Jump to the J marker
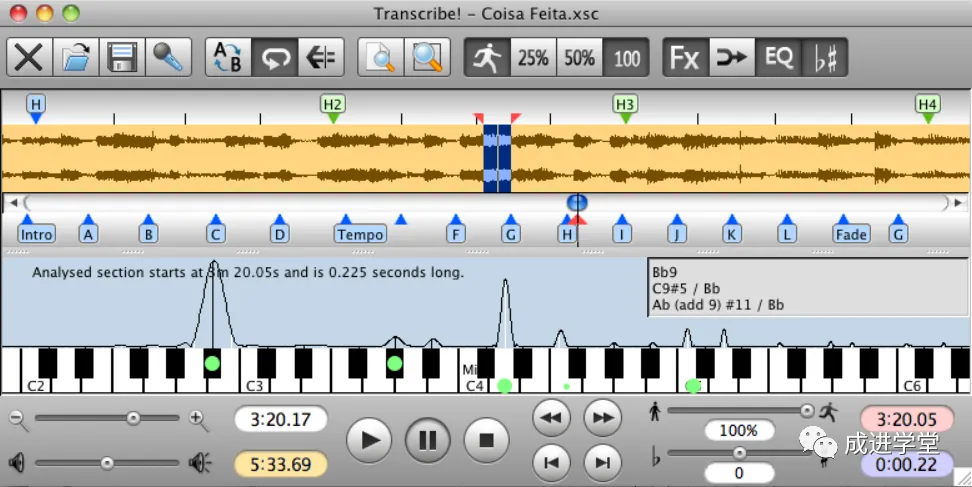The height and width of the screenshot is (487, 972). (x=677, y=234)
